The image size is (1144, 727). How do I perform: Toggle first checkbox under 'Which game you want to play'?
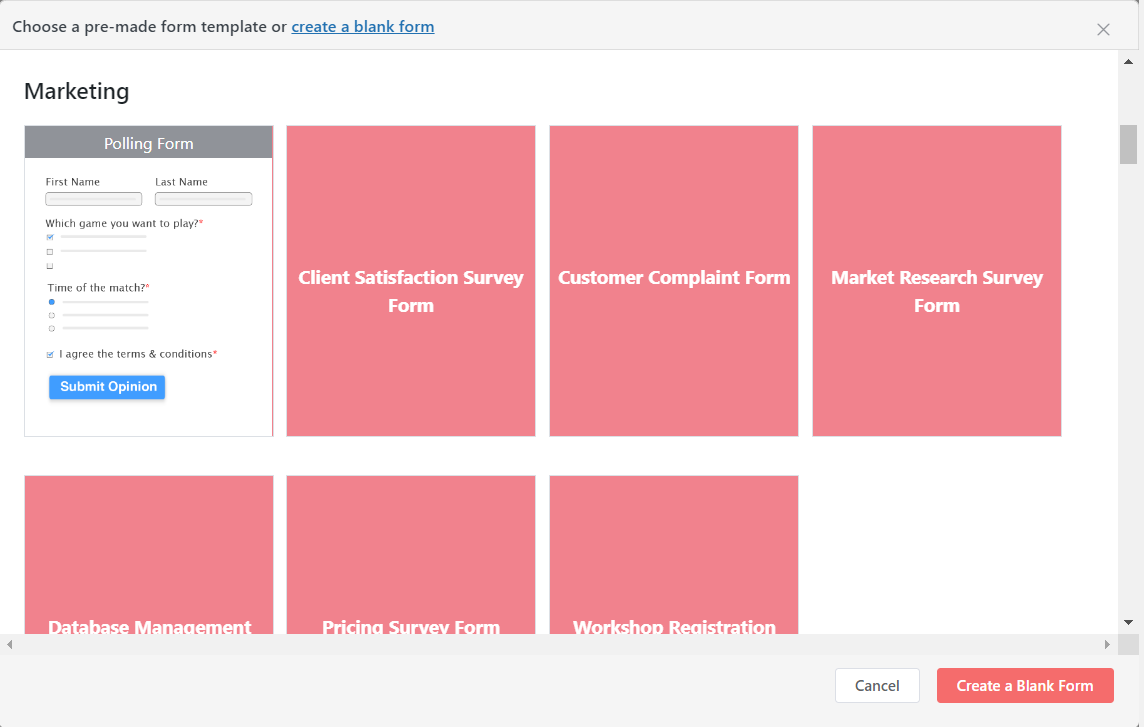point(50,237)
